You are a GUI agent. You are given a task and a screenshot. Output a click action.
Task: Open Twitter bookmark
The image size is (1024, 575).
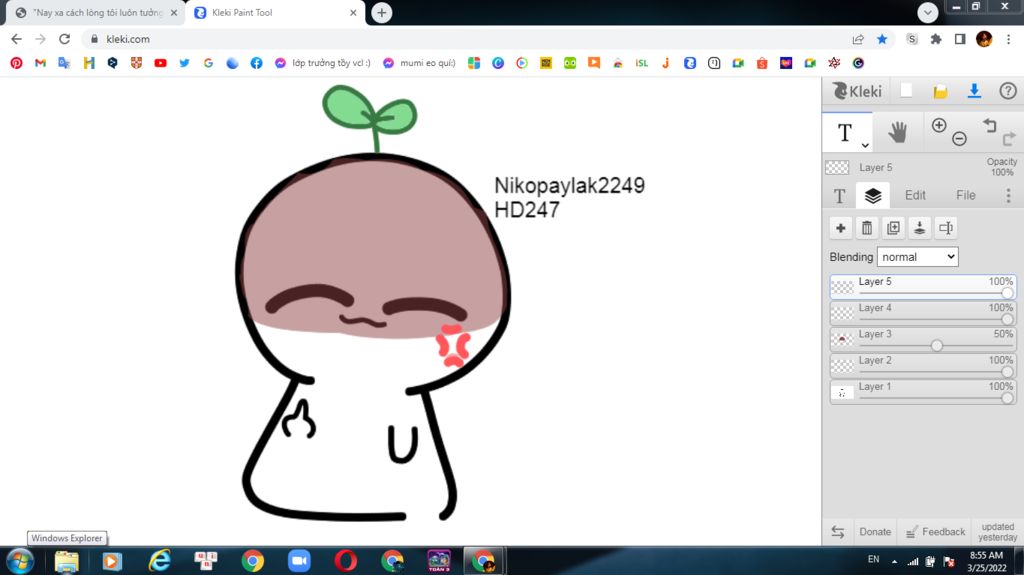[184, 63]
